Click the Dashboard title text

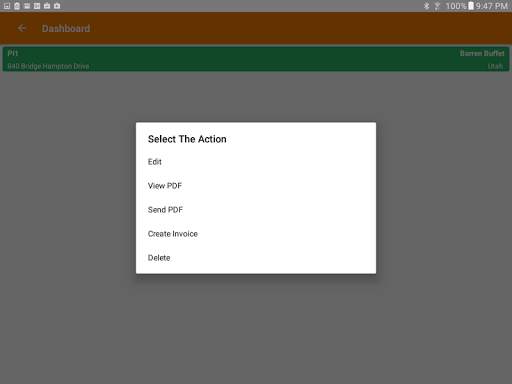point(66,29)
